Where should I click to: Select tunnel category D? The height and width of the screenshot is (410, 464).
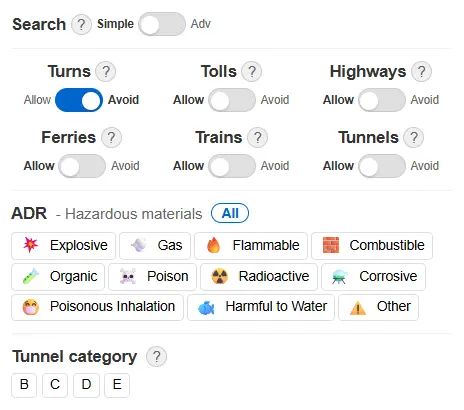coord(86,385)
